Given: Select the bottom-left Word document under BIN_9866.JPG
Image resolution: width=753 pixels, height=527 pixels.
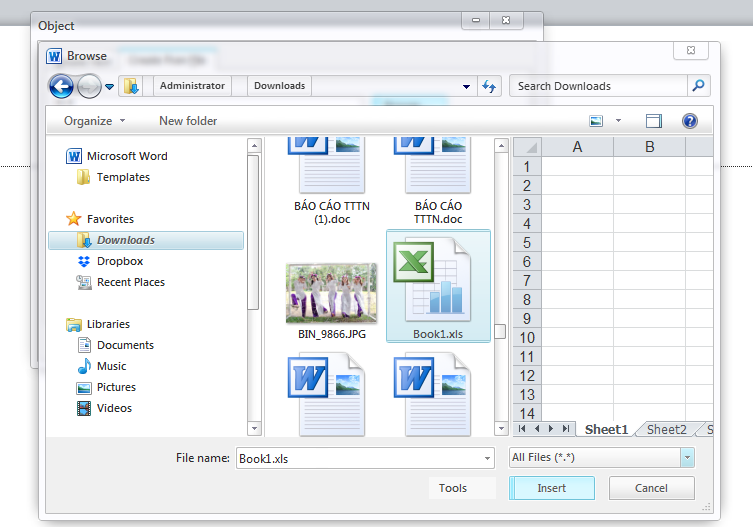Looking at the screenshot, I should [x=327, y=395].
